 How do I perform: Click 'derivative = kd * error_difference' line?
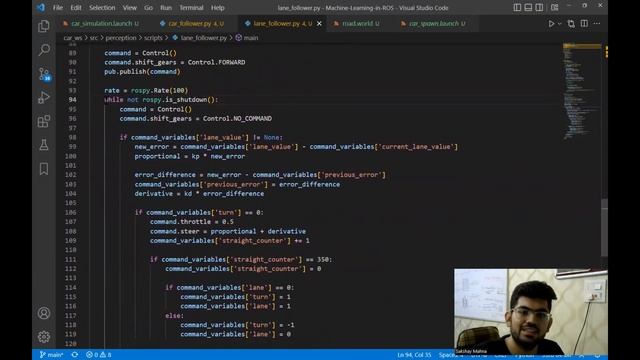click(x=199, y=193)
